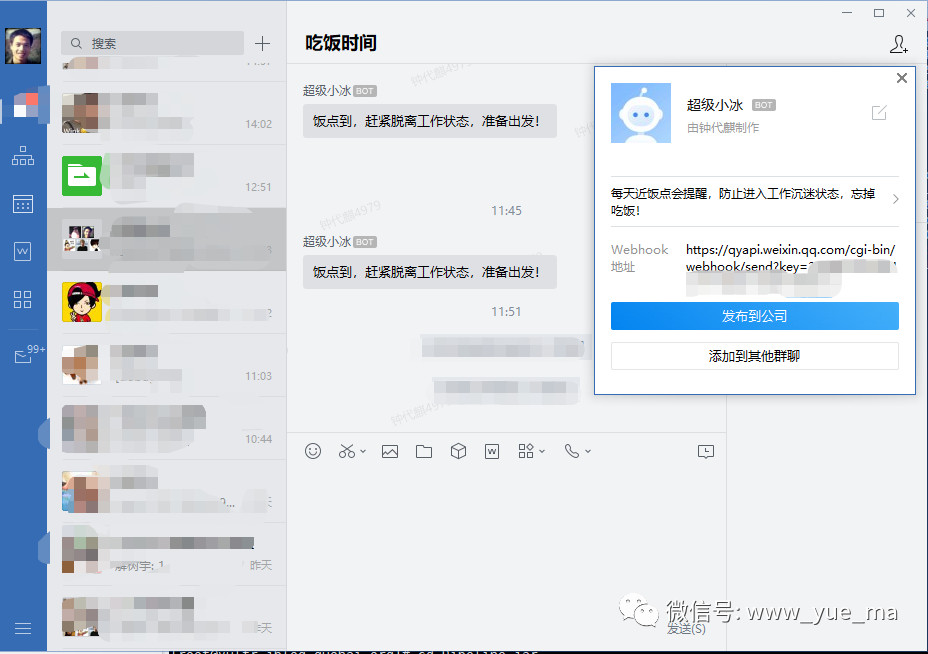Click the second 饭点到 message bubble below 11:45
Image resolution: width=928 pixels, height=654 pixels.
pos(430,272)
